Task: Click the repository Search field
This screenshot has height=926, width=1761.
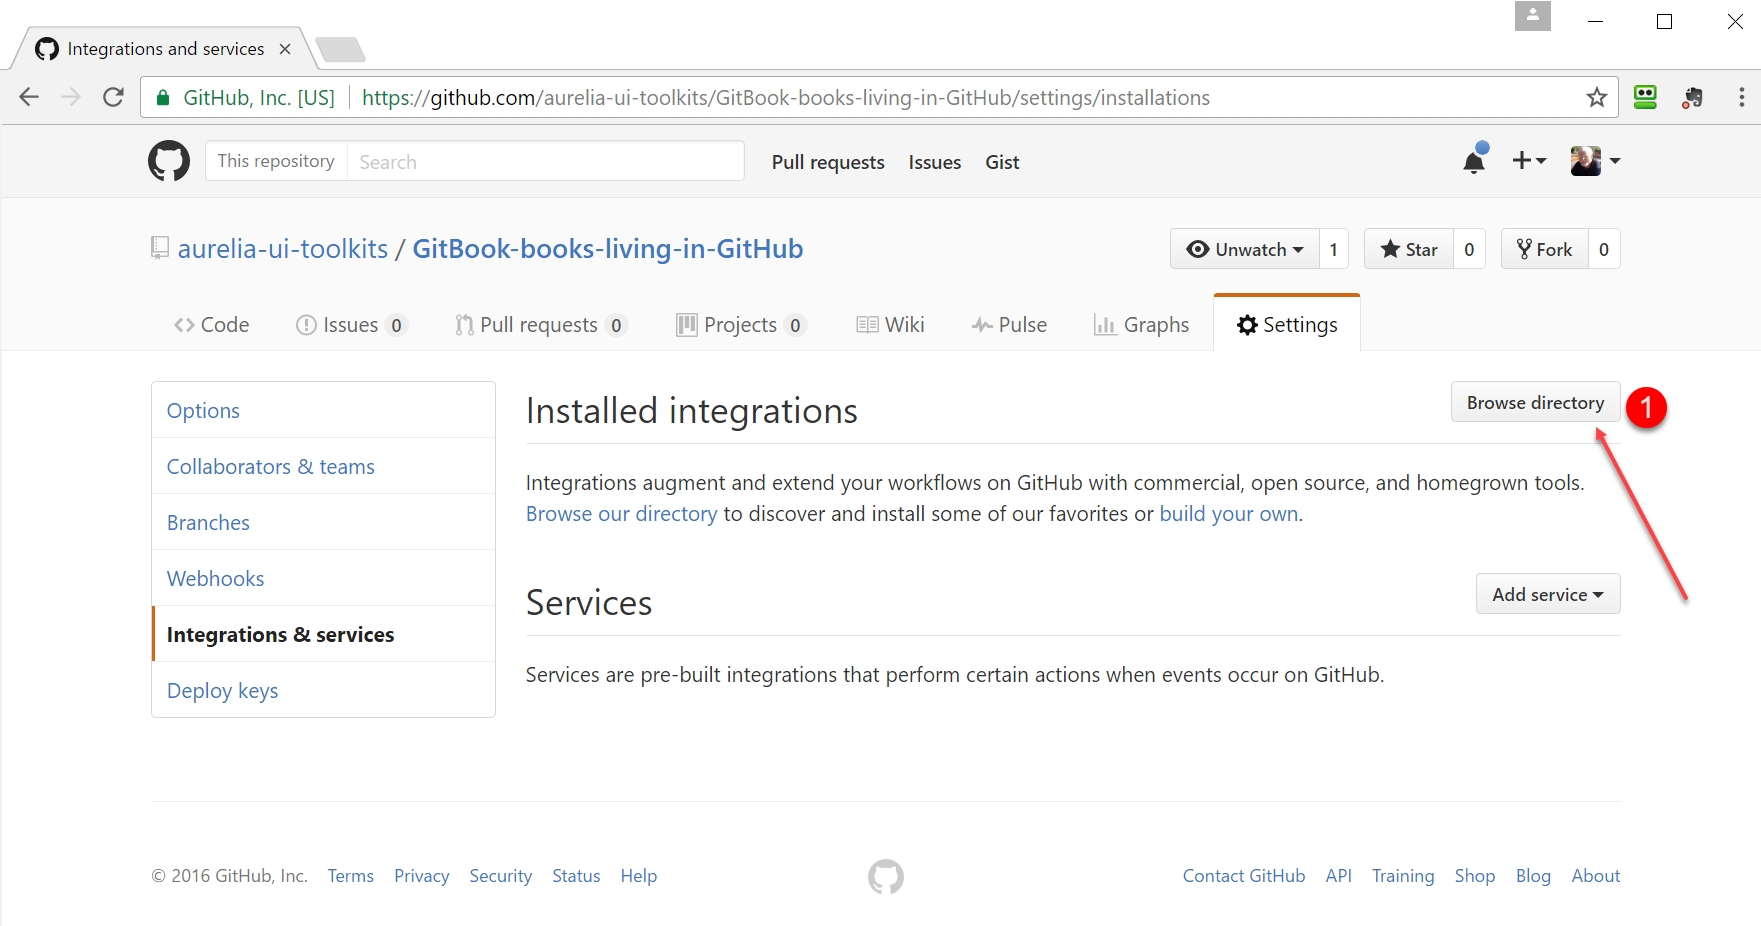Action: pos(545,162)
